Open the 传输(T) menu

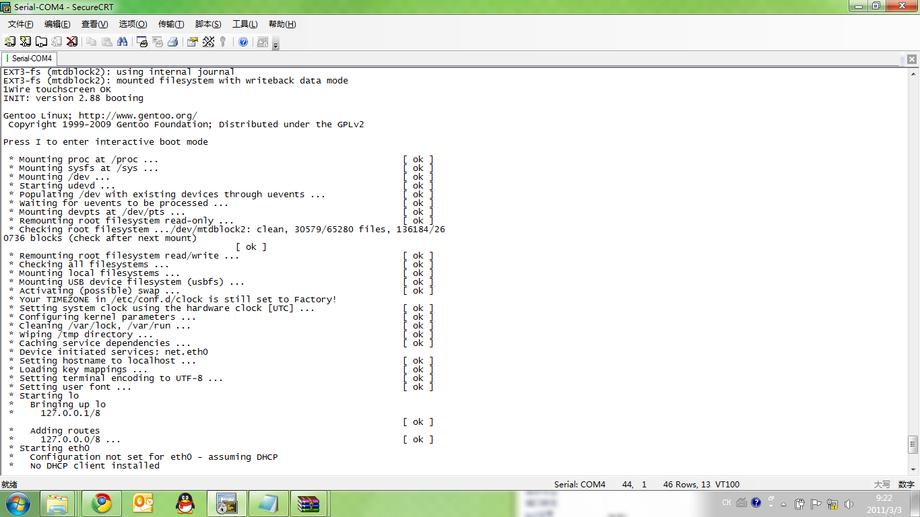point(171,24)
